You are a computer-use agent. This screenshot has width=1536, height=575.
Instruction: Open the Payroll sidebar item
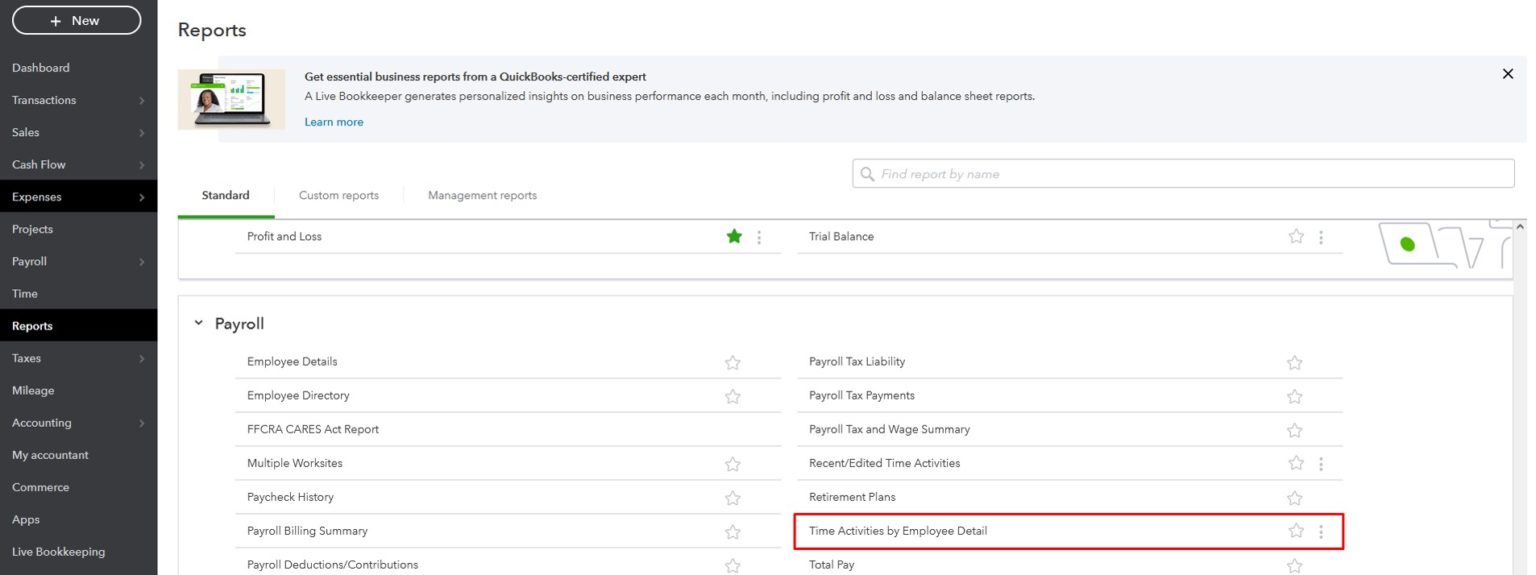[x=29, y=261]
